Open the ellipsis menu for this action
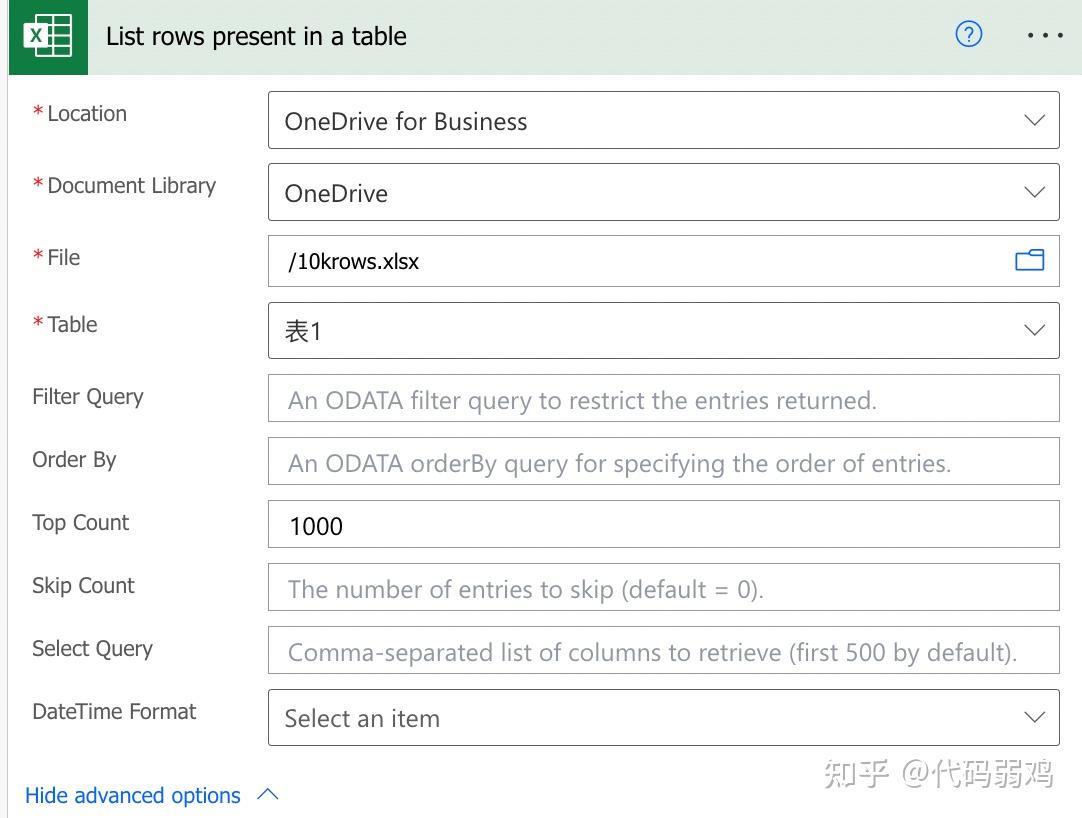Screen dimensions: 1082x818 tap(1044, 35)
